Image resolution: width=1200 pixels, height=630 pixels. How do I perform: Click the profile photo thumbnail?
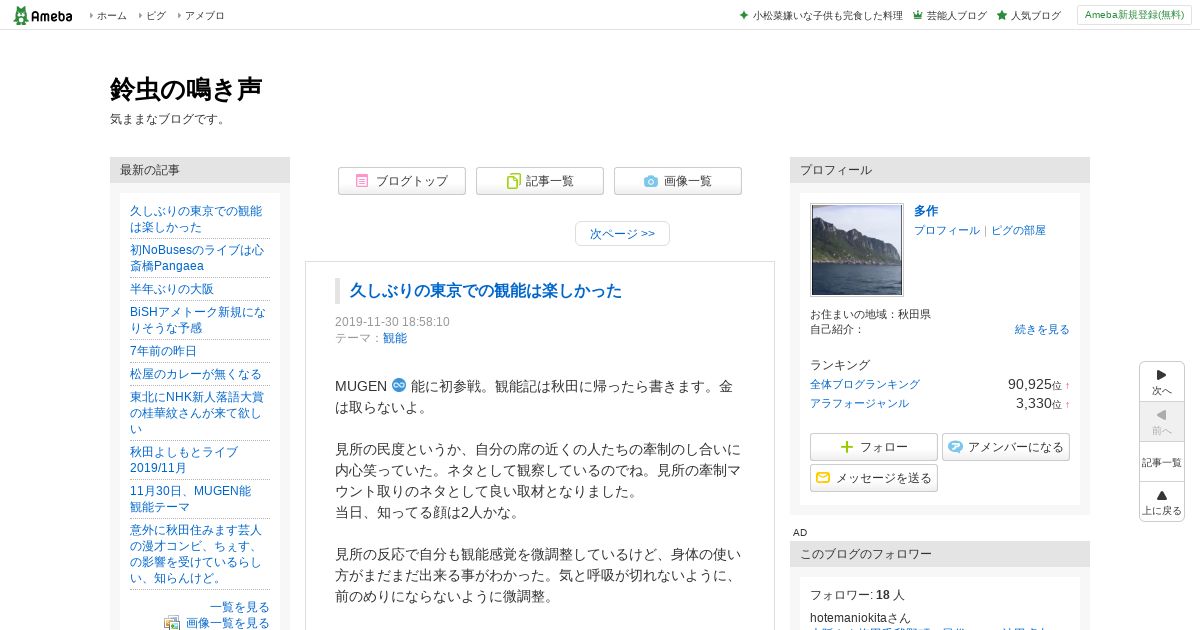coord(857,250)
